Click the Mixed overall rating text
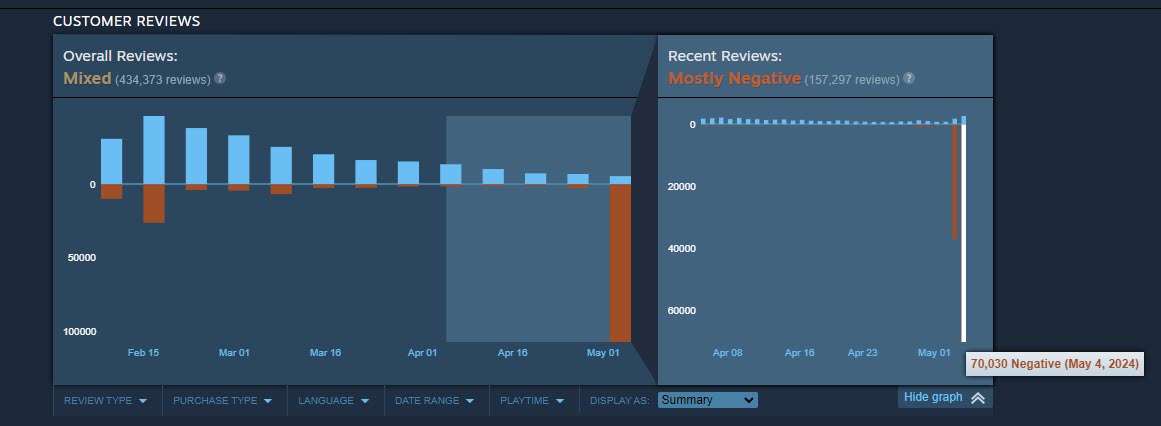 point(87,78)
